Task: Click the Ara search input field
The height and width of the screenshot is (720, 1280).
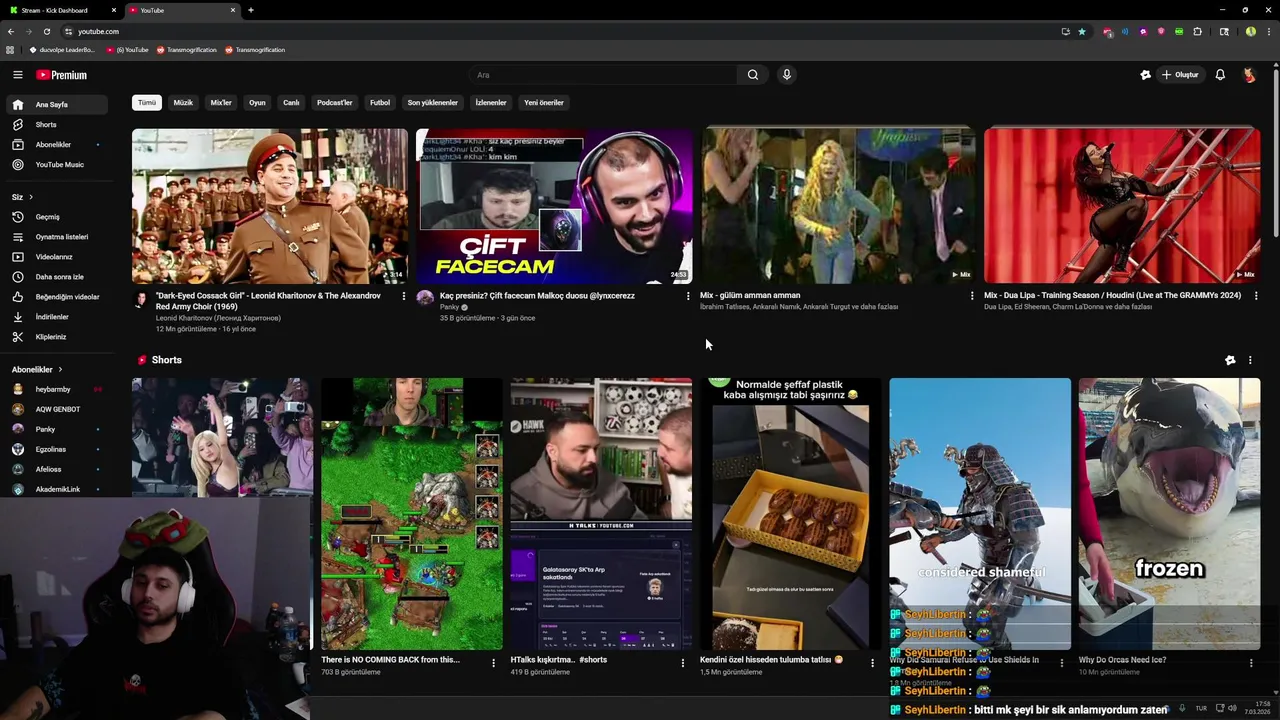Action: 603,75
